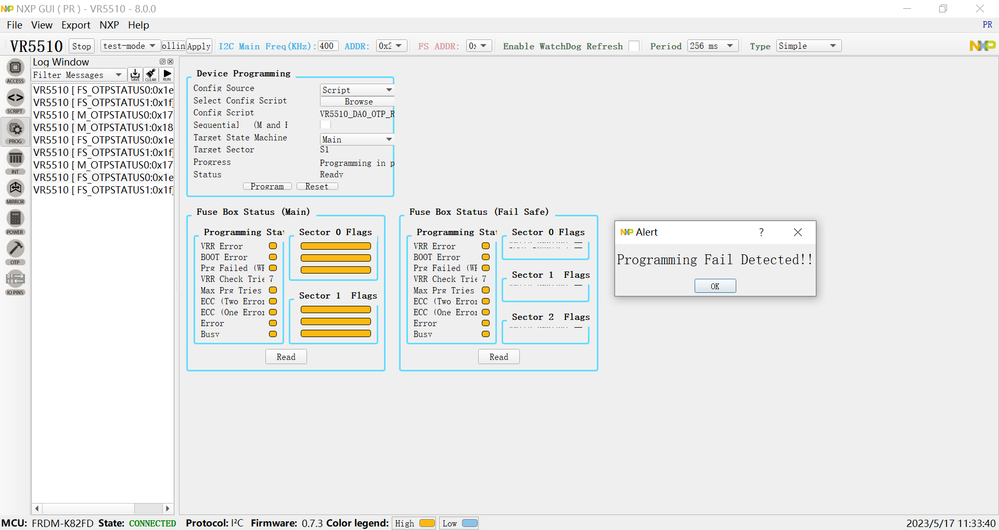The width and height of the screenshot is (999, 530).
Task: Browse for a config script
Action: 358,102
